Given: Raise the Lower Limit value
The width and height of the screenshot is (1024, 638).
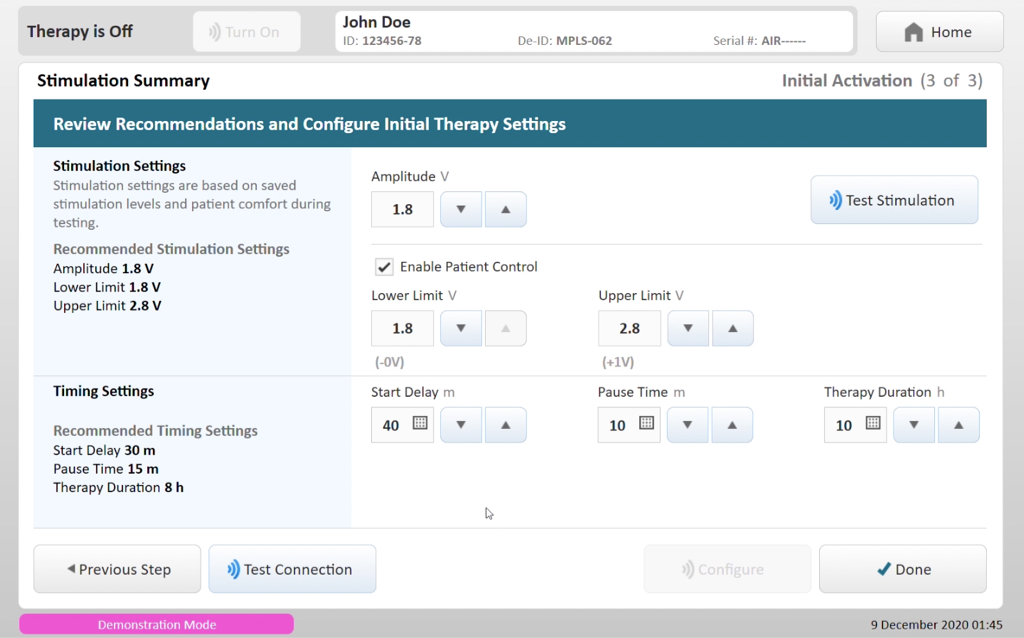Looking at the screenshot, I should pyautogui.click(x=505, y=328).
